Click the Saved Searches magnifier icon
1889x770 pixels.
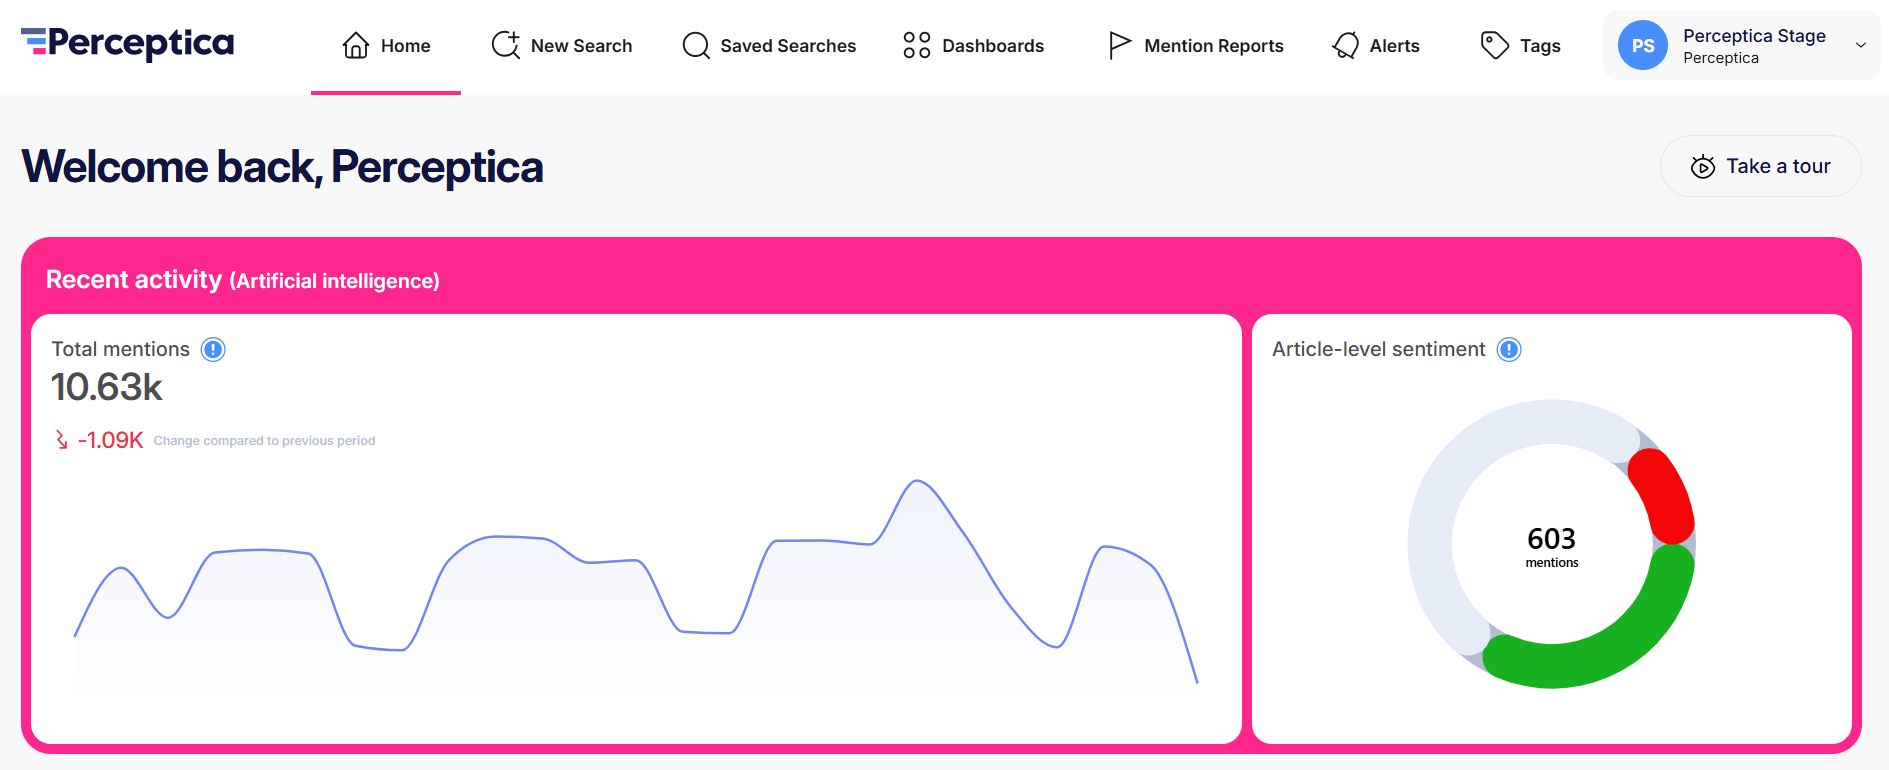pyautogui.click(x=696, y=45)
